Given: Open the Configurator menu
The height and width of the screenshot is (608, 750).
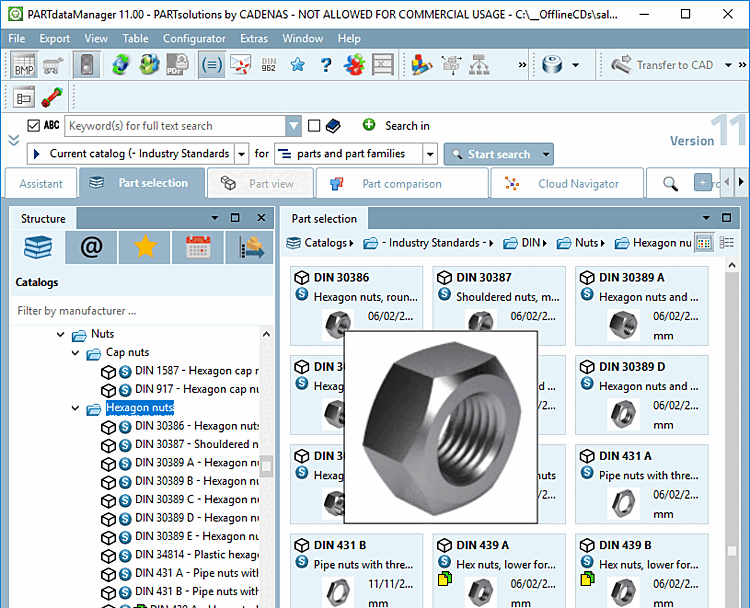Looking at the screenshot, I should [194, 38].
